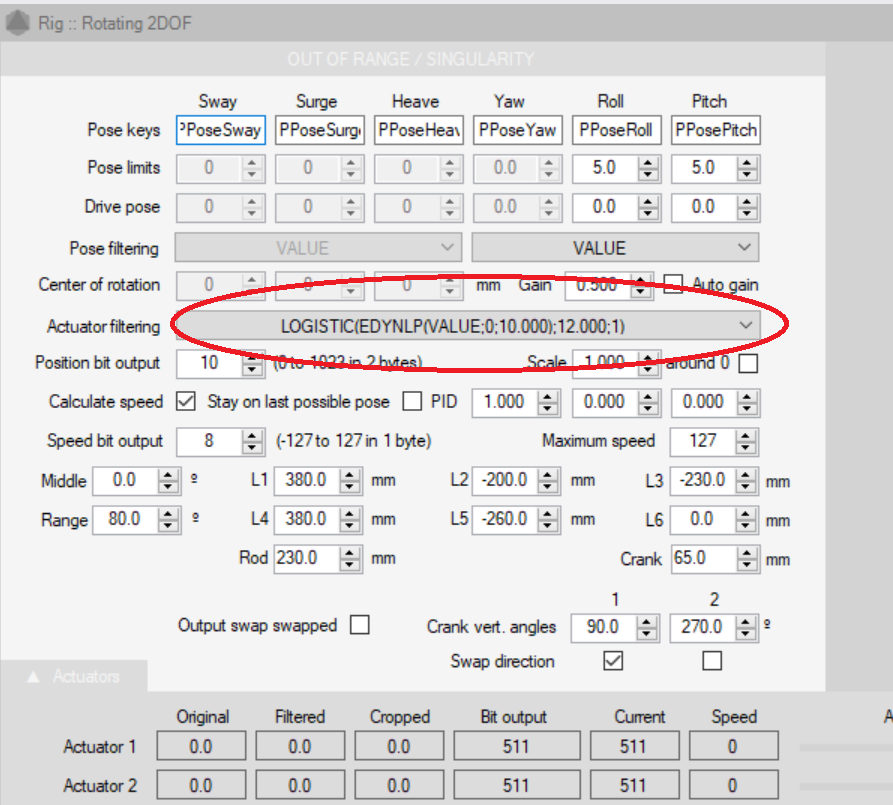The width and height of the screenshot is (893, 805).
Task: Open the Actuator filtering dropdown
Action: pyautogui.click(x=744, y=325)
